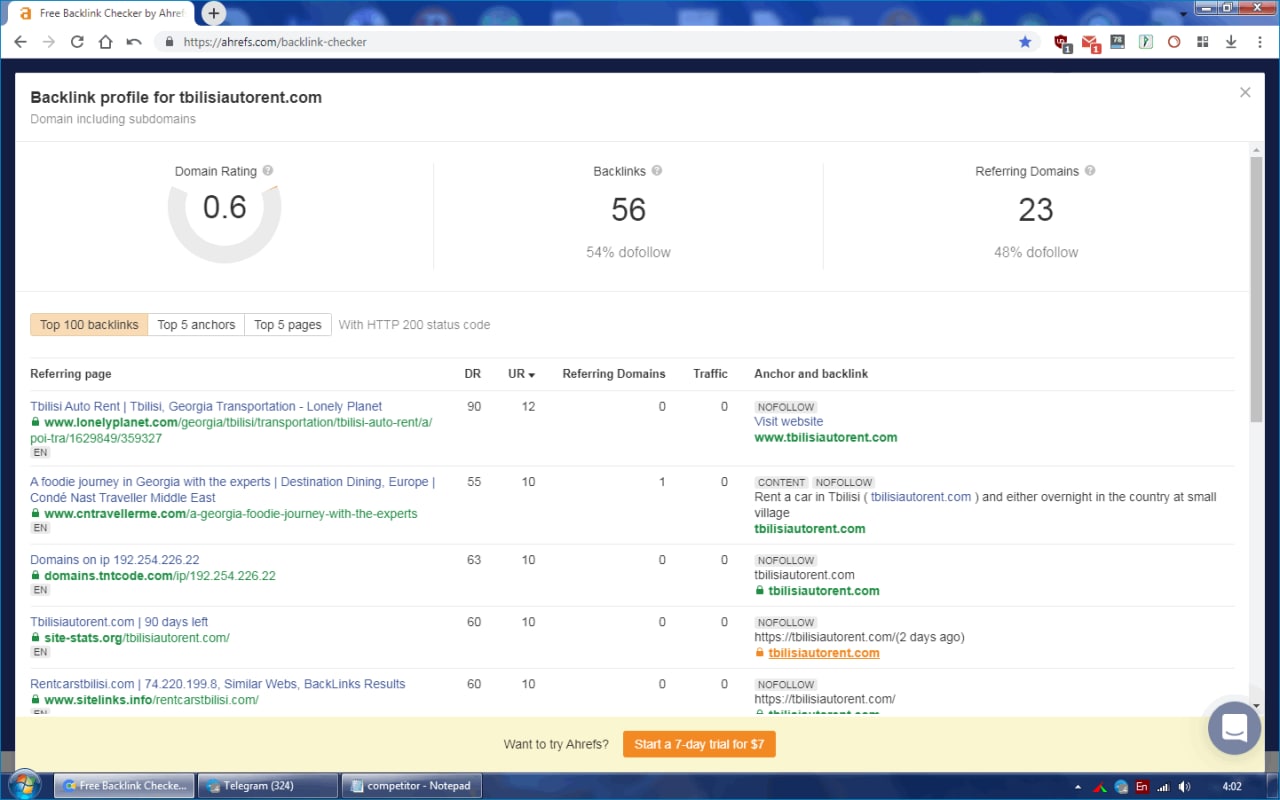Sort by the DR column header
1280x800 pixels.
[x=473, y=374]
